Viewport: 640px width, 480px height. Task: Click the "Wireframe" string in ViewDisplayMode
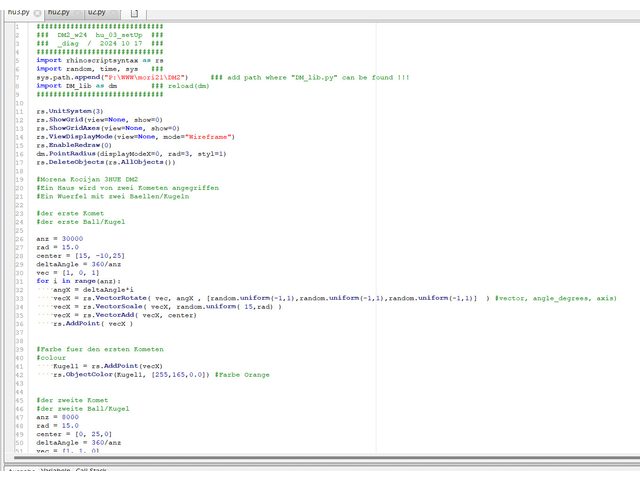click(x=208, y=137)
